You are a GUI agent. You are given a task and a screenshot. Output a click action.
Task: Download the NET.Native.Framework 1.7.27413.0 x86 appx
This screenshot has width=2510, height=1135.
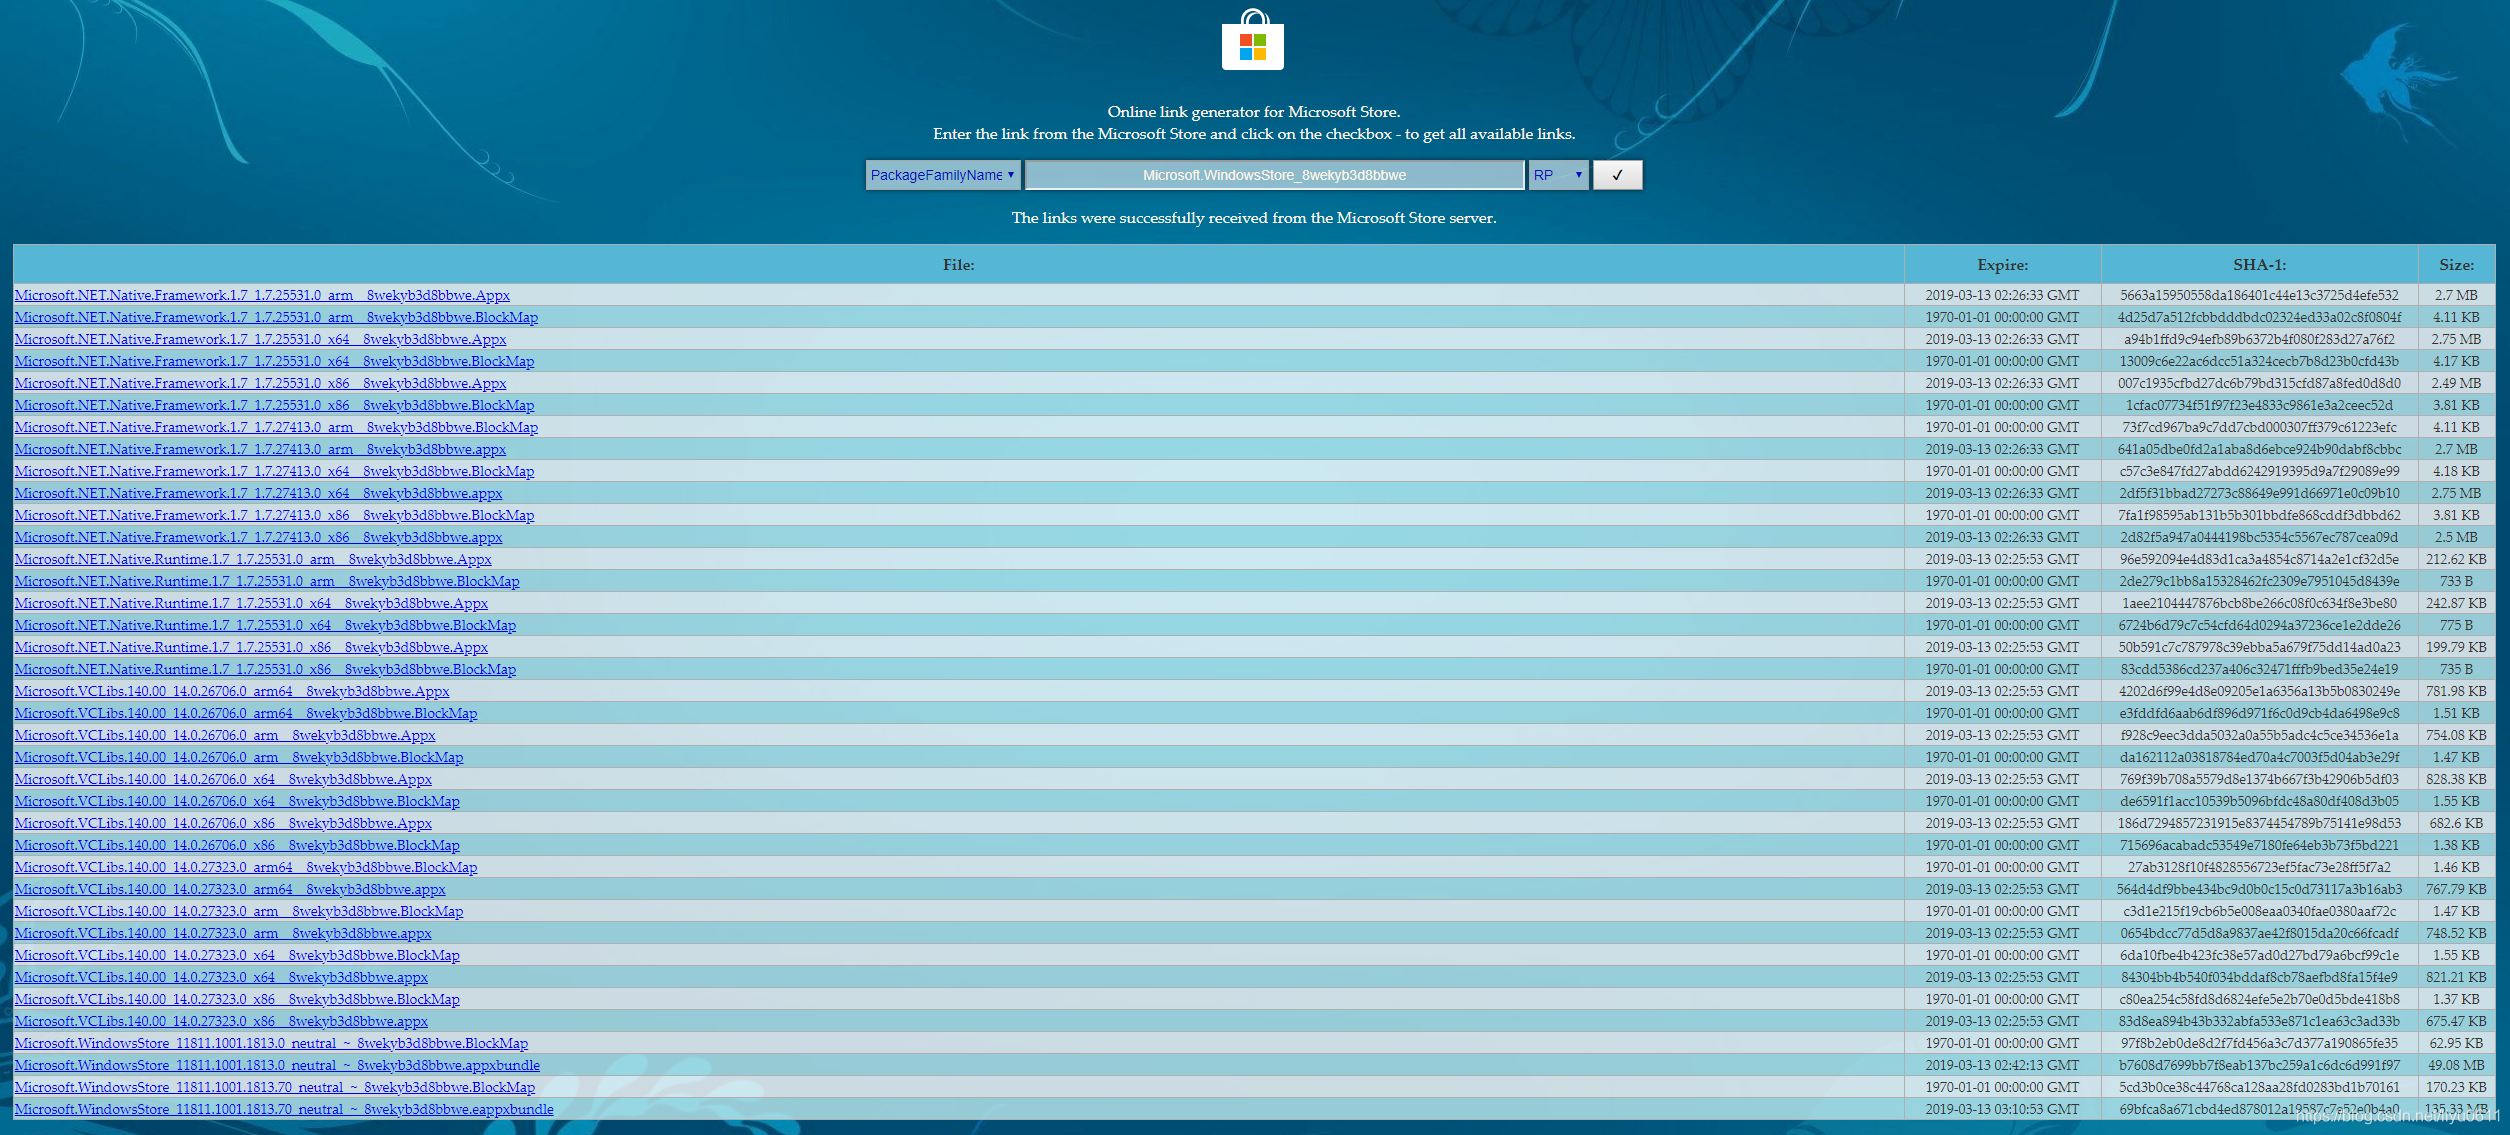[258, 537]
